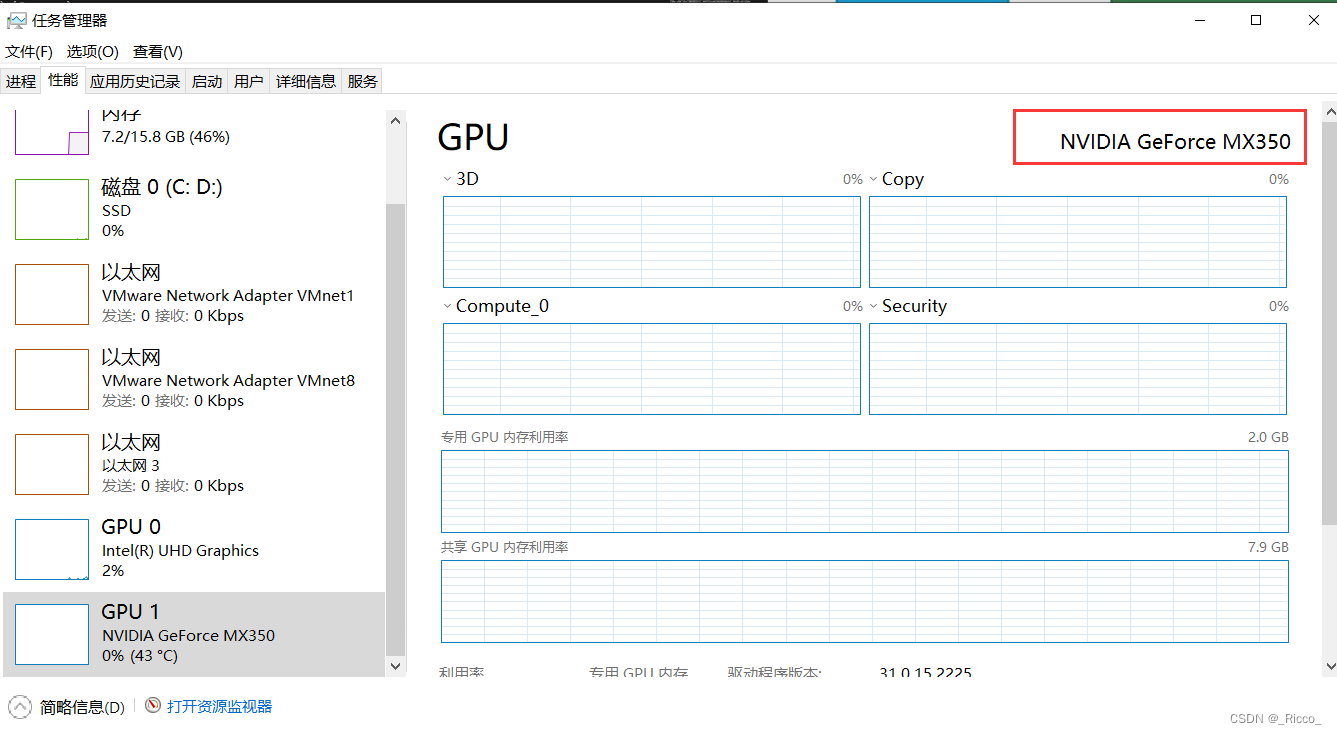Click the VMnet1 Ethernet mini graph thumbnail
1337x734 pixels.
pos(52,295)
